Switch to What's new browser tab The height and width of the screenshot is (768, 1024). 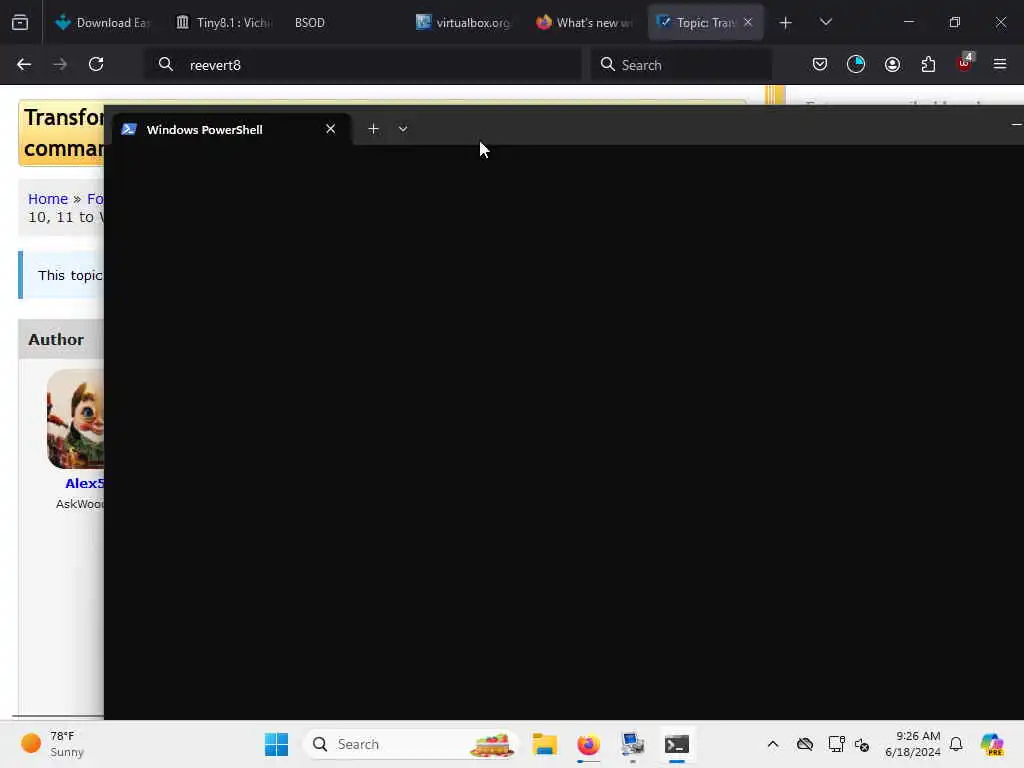pos(584,22)
